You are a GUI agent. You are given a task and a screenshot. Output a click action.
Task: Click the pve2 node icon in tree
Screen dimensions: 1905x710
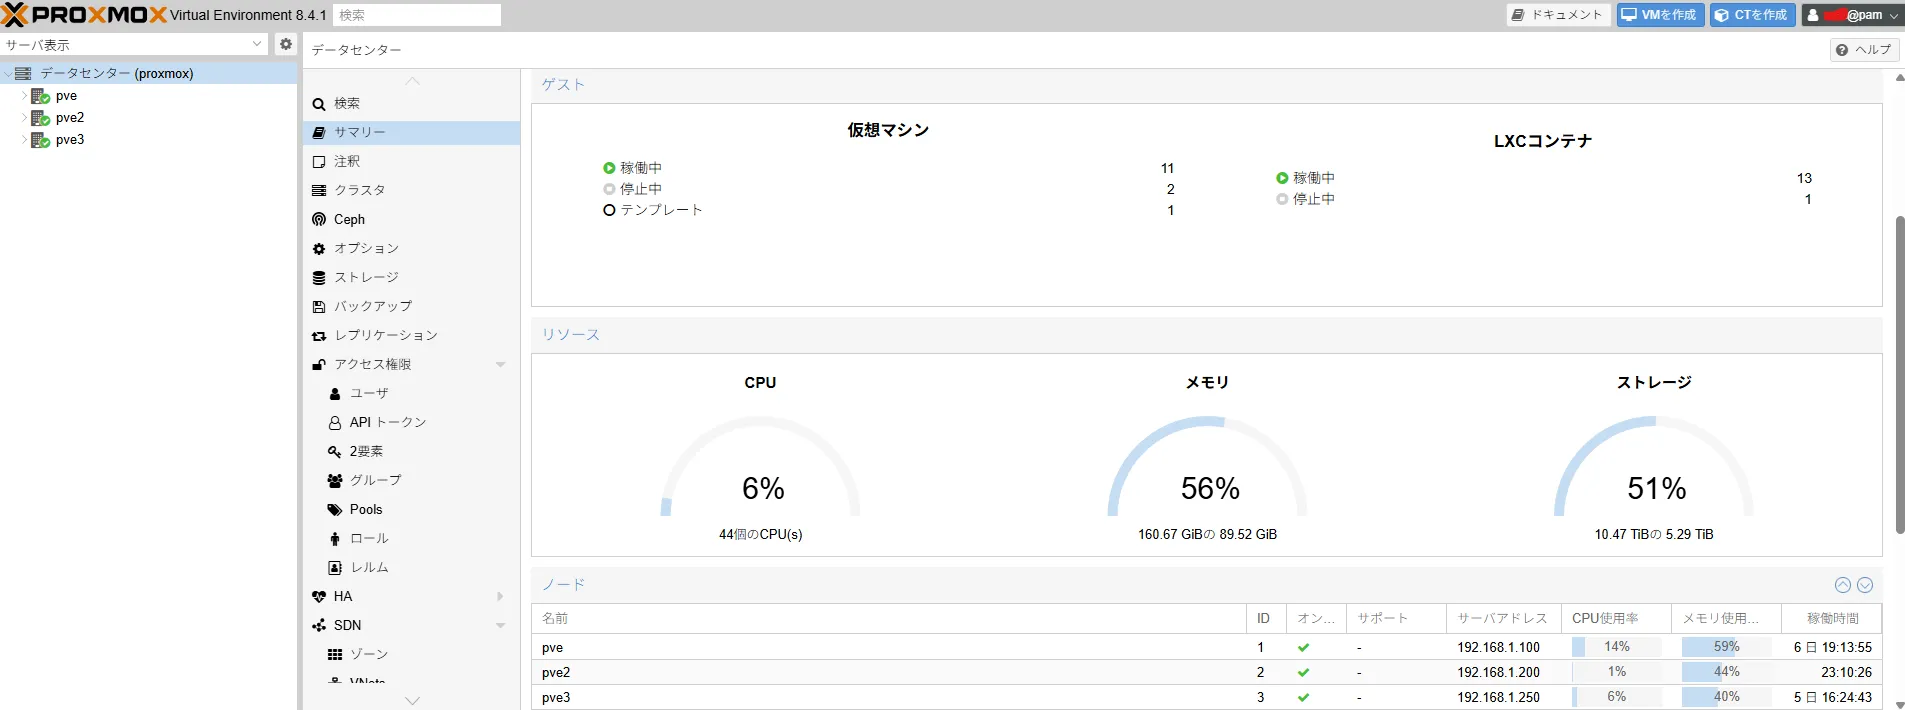[x=40, y=118]
